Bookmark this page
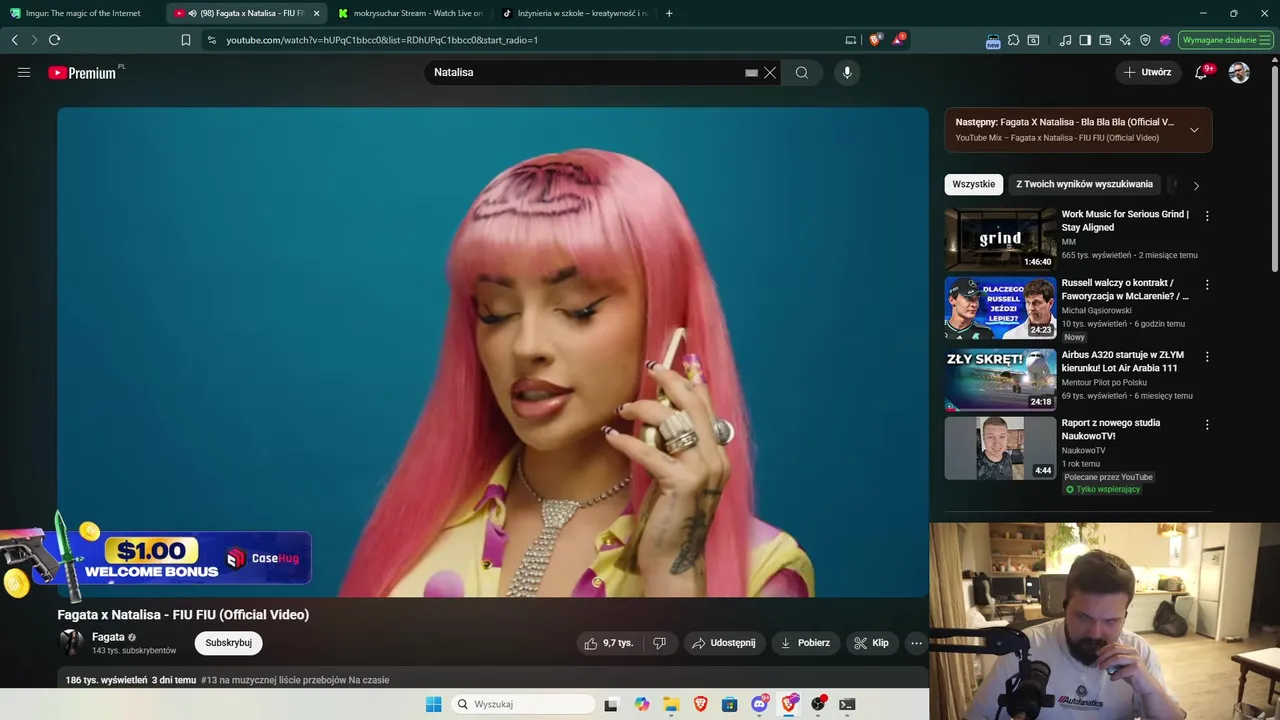1280x720 pixels. tap(186, 40)
